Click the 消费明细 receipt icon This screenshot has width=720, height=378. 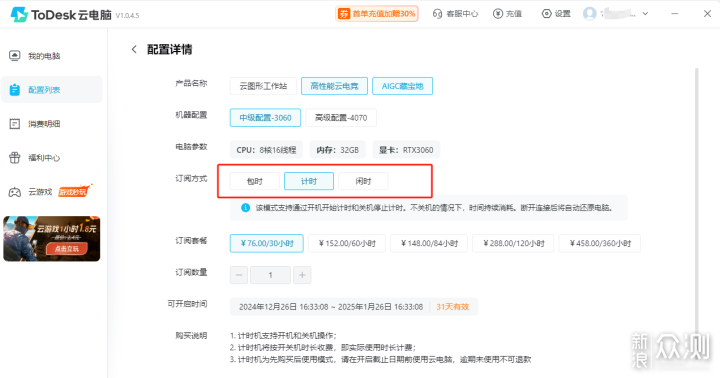[x=15, y=124]
